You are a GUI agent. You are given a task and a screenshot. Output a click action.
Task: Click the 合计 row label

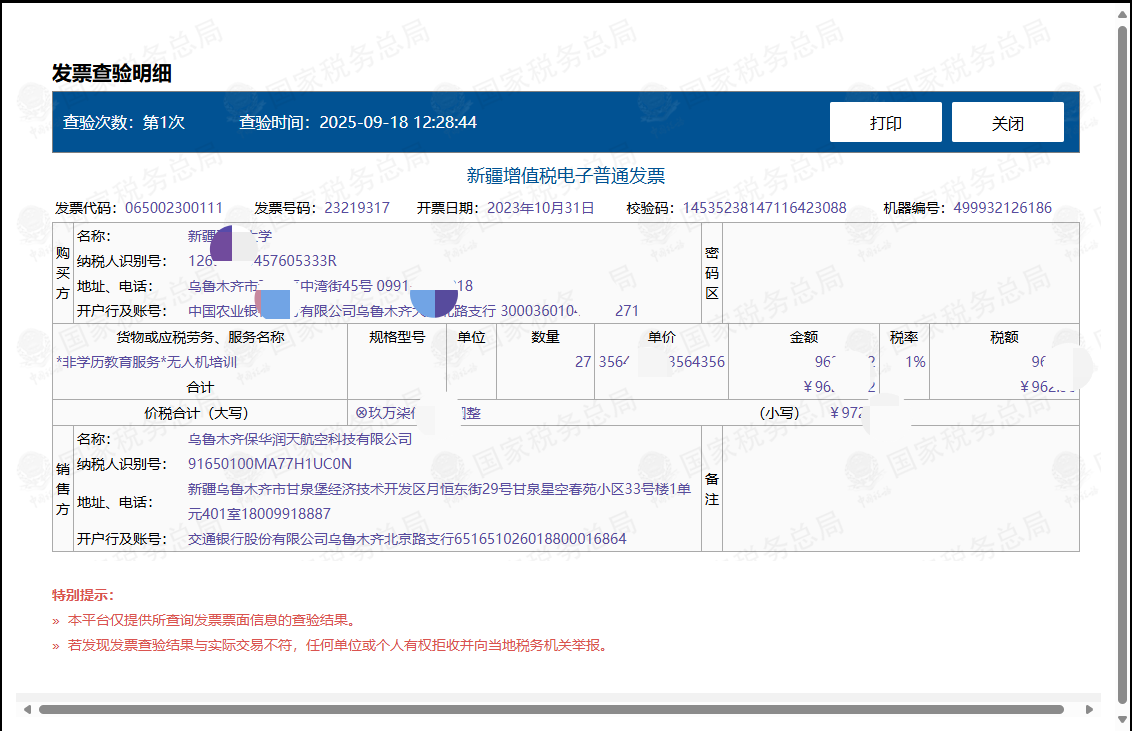click(x=200, y=388)
